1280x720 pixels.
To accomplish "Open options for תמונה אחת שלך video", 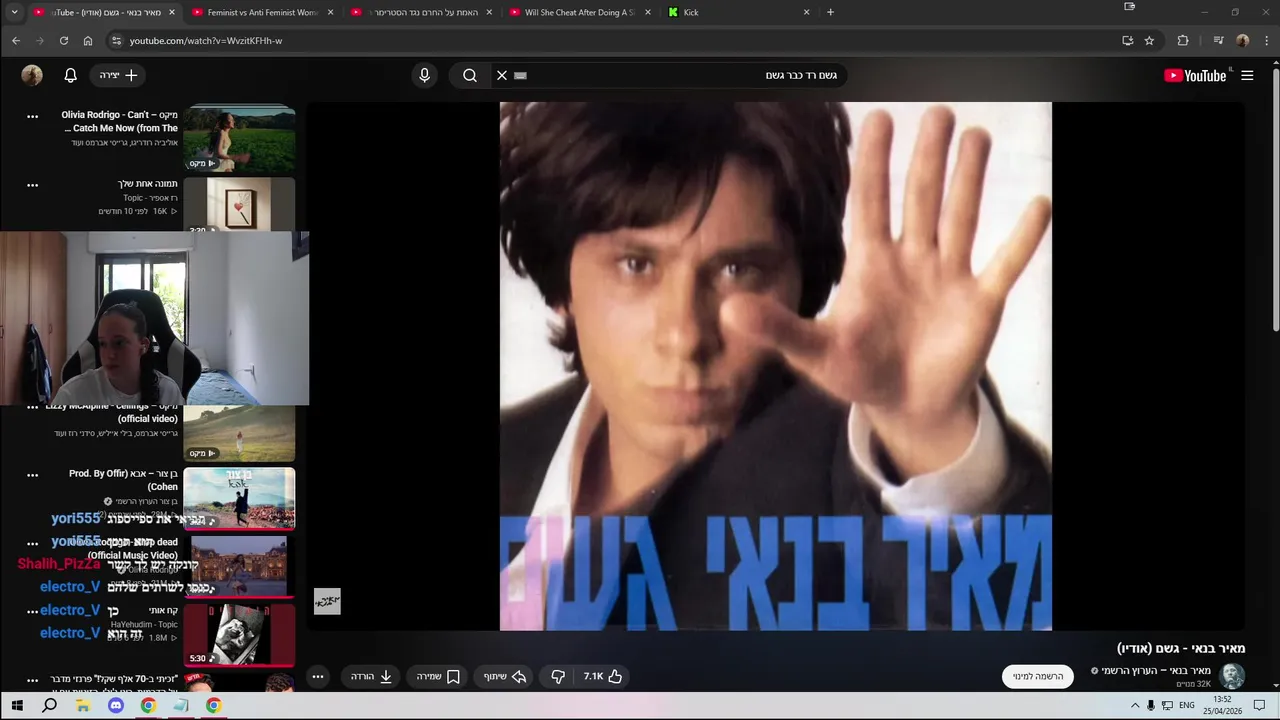I will [32, 185].
